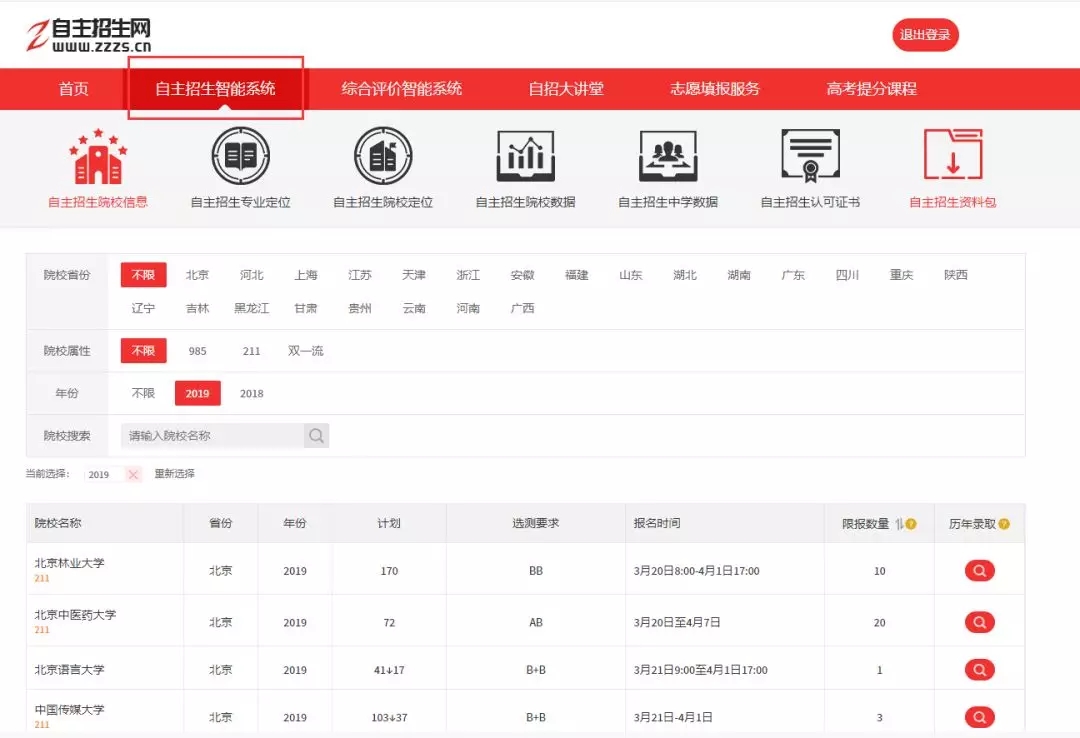The image size is (1080, 738).
Task: Click the 重新选择 reset link
Action: pyautogui.click(x=174, y=474)
